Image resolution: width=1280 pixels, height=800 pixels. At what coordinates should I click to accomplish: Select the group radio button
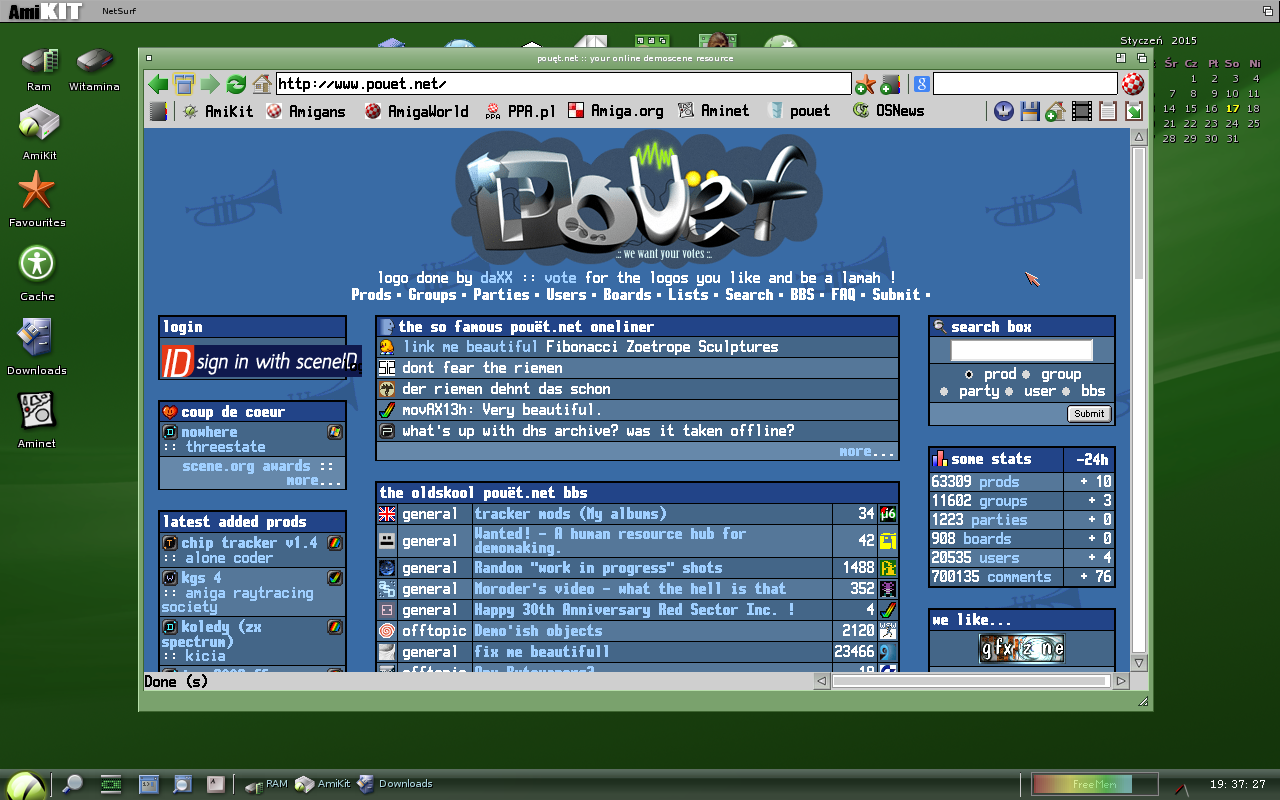coord(1026,374)
